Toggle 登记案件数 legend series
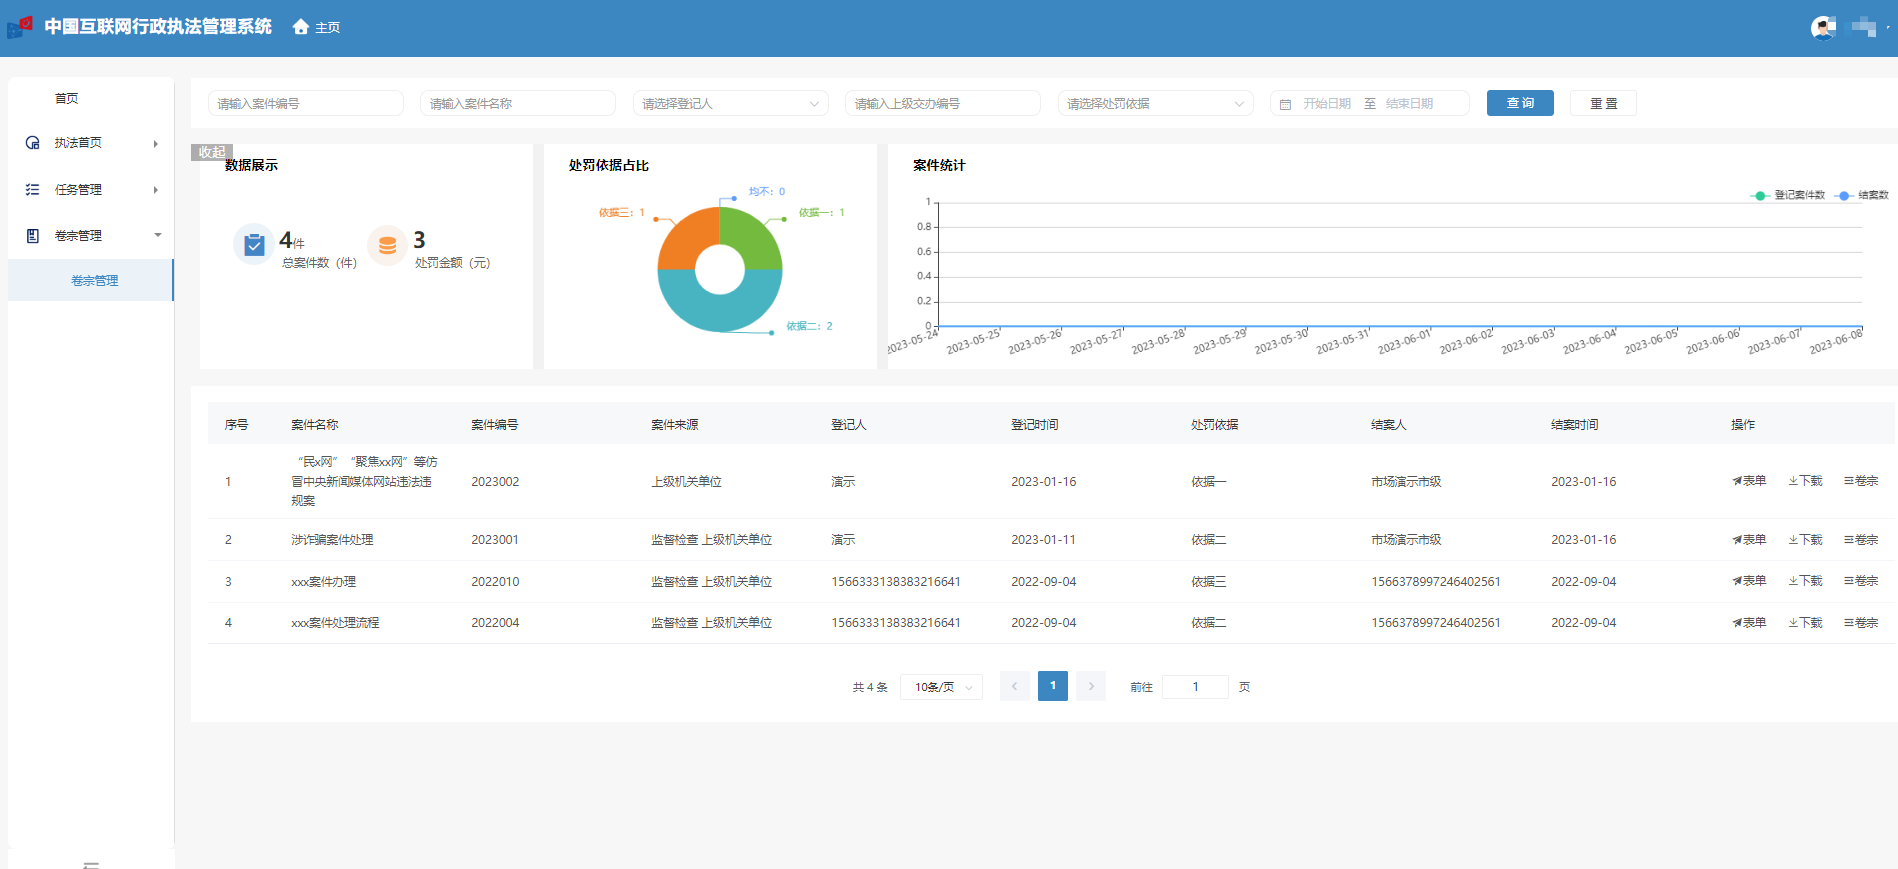The height and width of the screenshot is (869, 1898). pos(1788,195)
